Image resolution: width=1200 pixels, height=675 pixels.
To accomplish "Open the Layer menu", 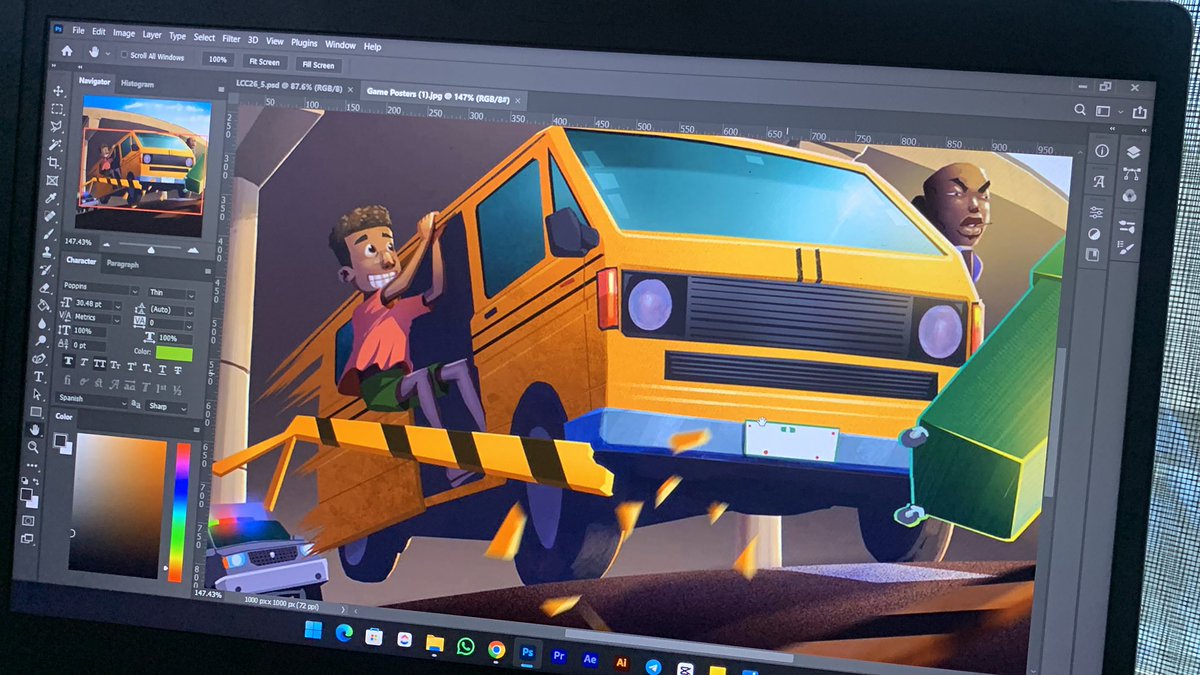I will [152, 33].
